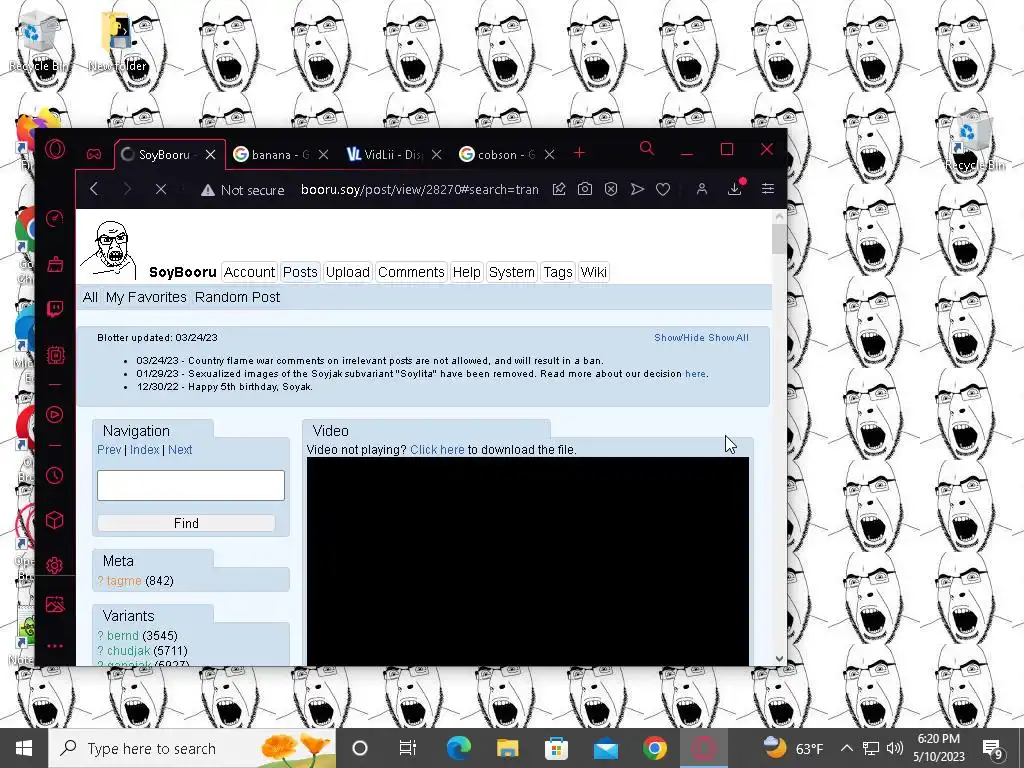Open File Explorer from taskbar
This screenshot has height=768, width=1024.
(x=507, y=748)
